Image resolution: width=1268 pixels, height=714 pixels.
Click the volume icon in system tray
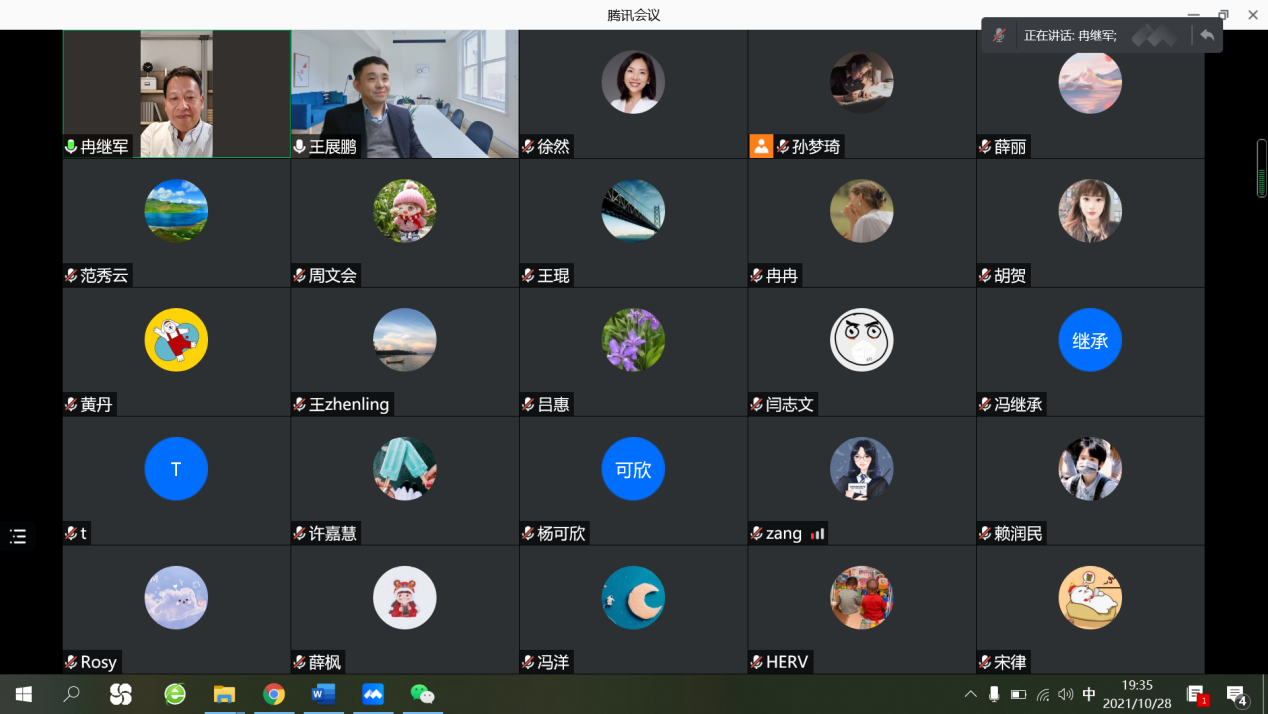[x=1066, y=694]
